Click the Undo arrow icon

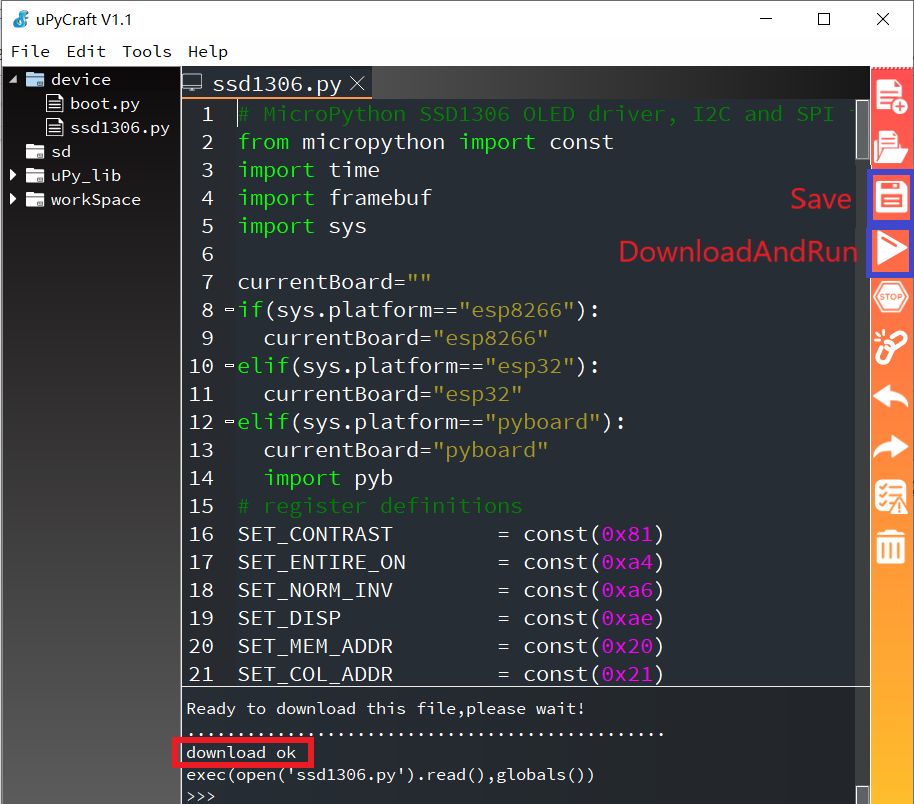pos(889,397)
